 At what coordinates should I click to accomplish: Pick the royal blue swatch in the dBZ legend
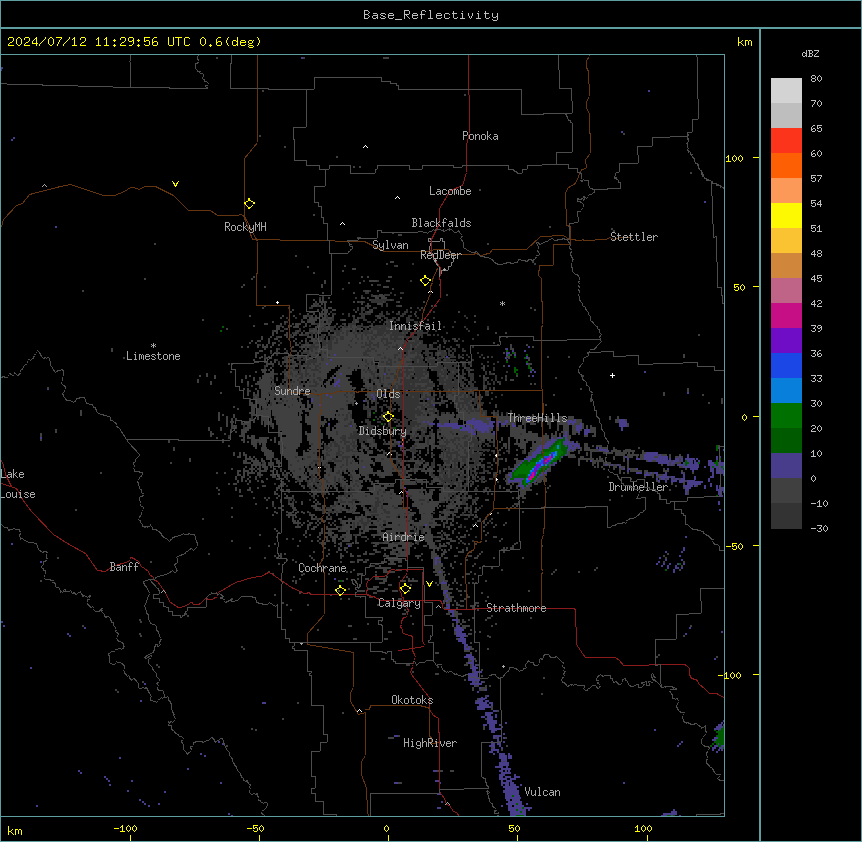click(786, 365)
